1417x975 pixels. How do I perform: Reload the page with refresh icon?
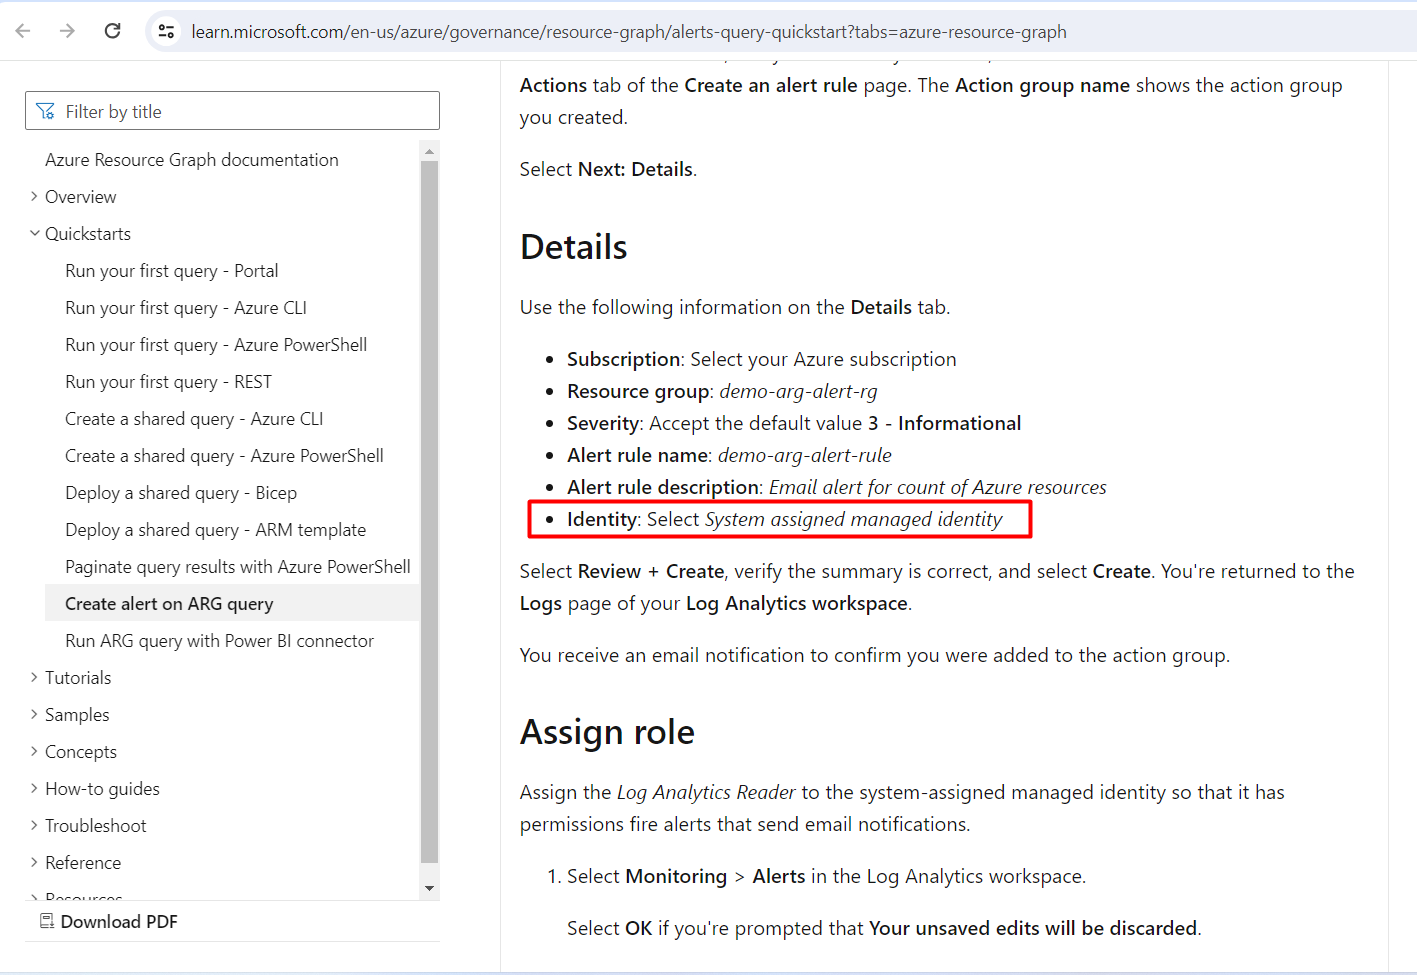113,31
